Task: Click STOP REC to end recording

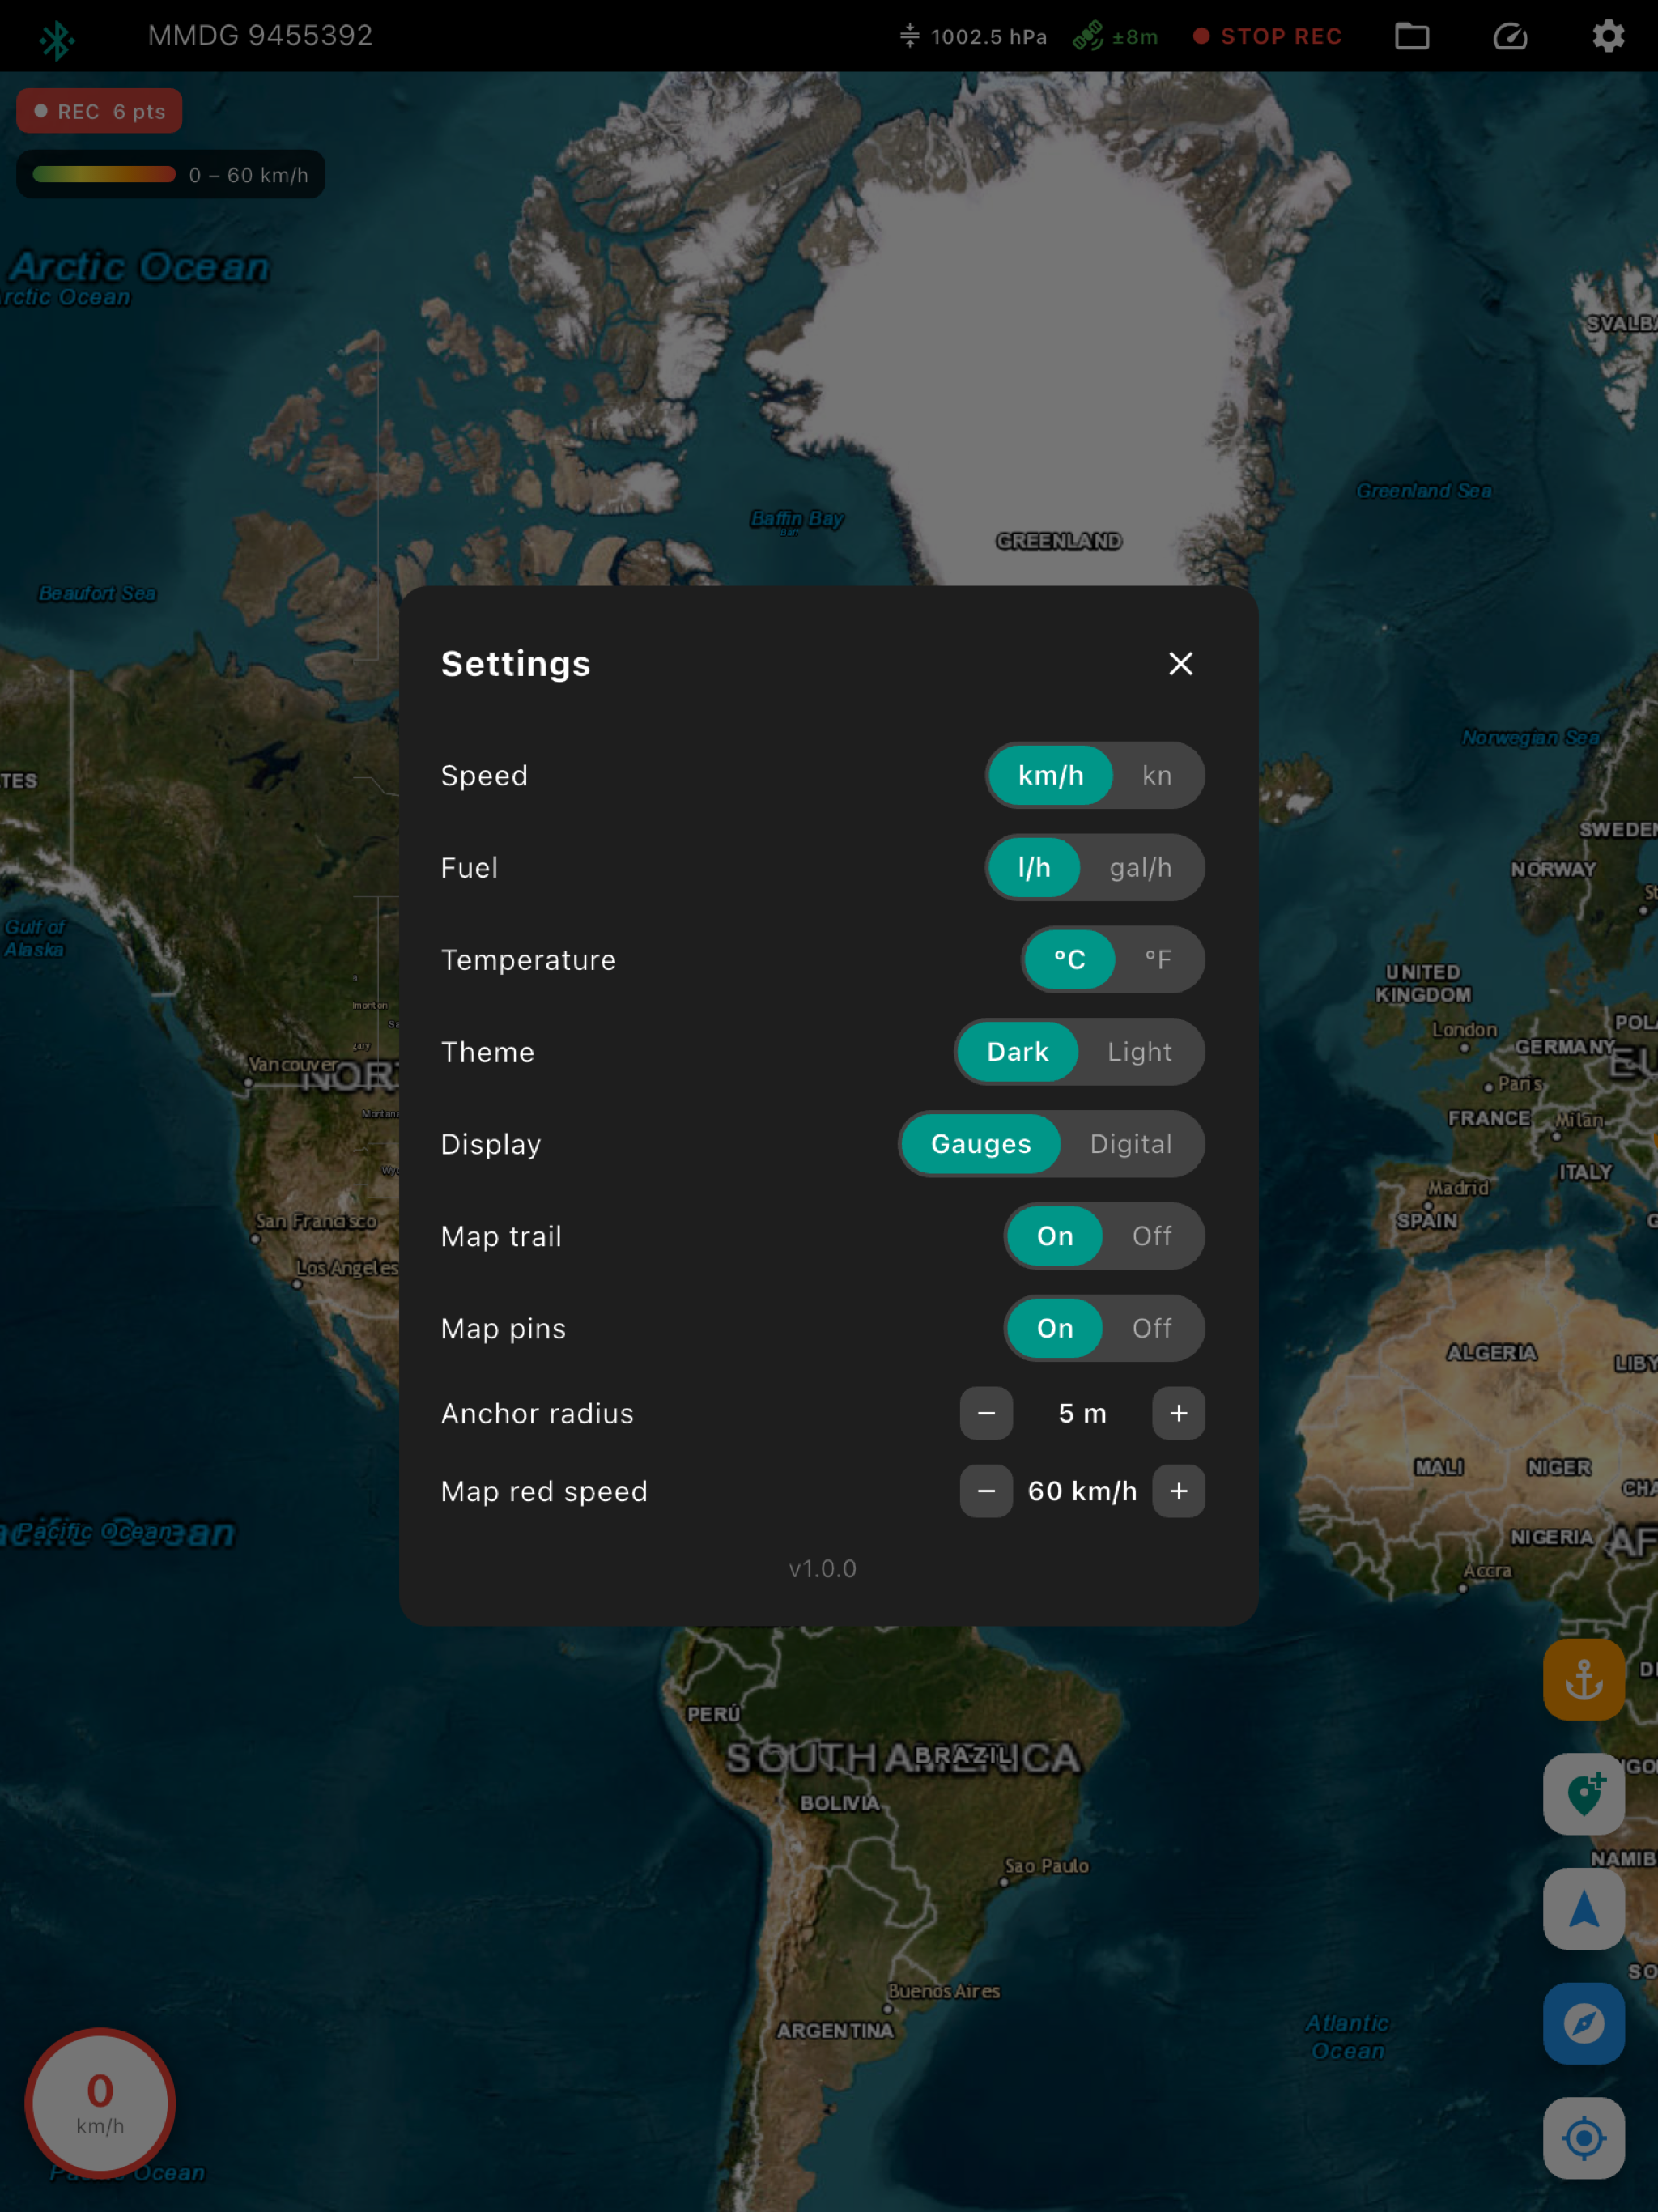Action: pos(1267,37)
